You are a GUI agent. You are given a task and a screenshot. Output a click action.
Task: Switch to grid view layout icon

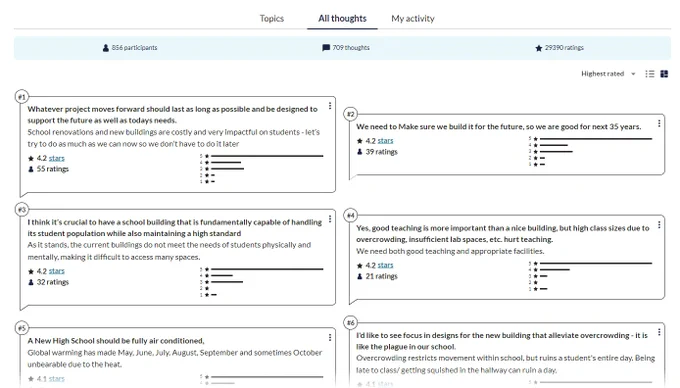[x=664, y=74]
